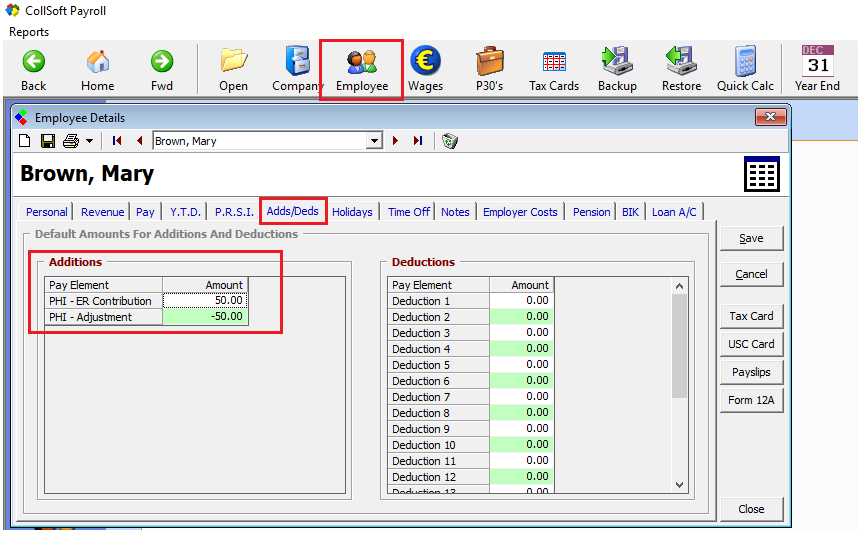Screen dimensions: 862x542
Task: Switch to the Pension tab
Action: 592,212
